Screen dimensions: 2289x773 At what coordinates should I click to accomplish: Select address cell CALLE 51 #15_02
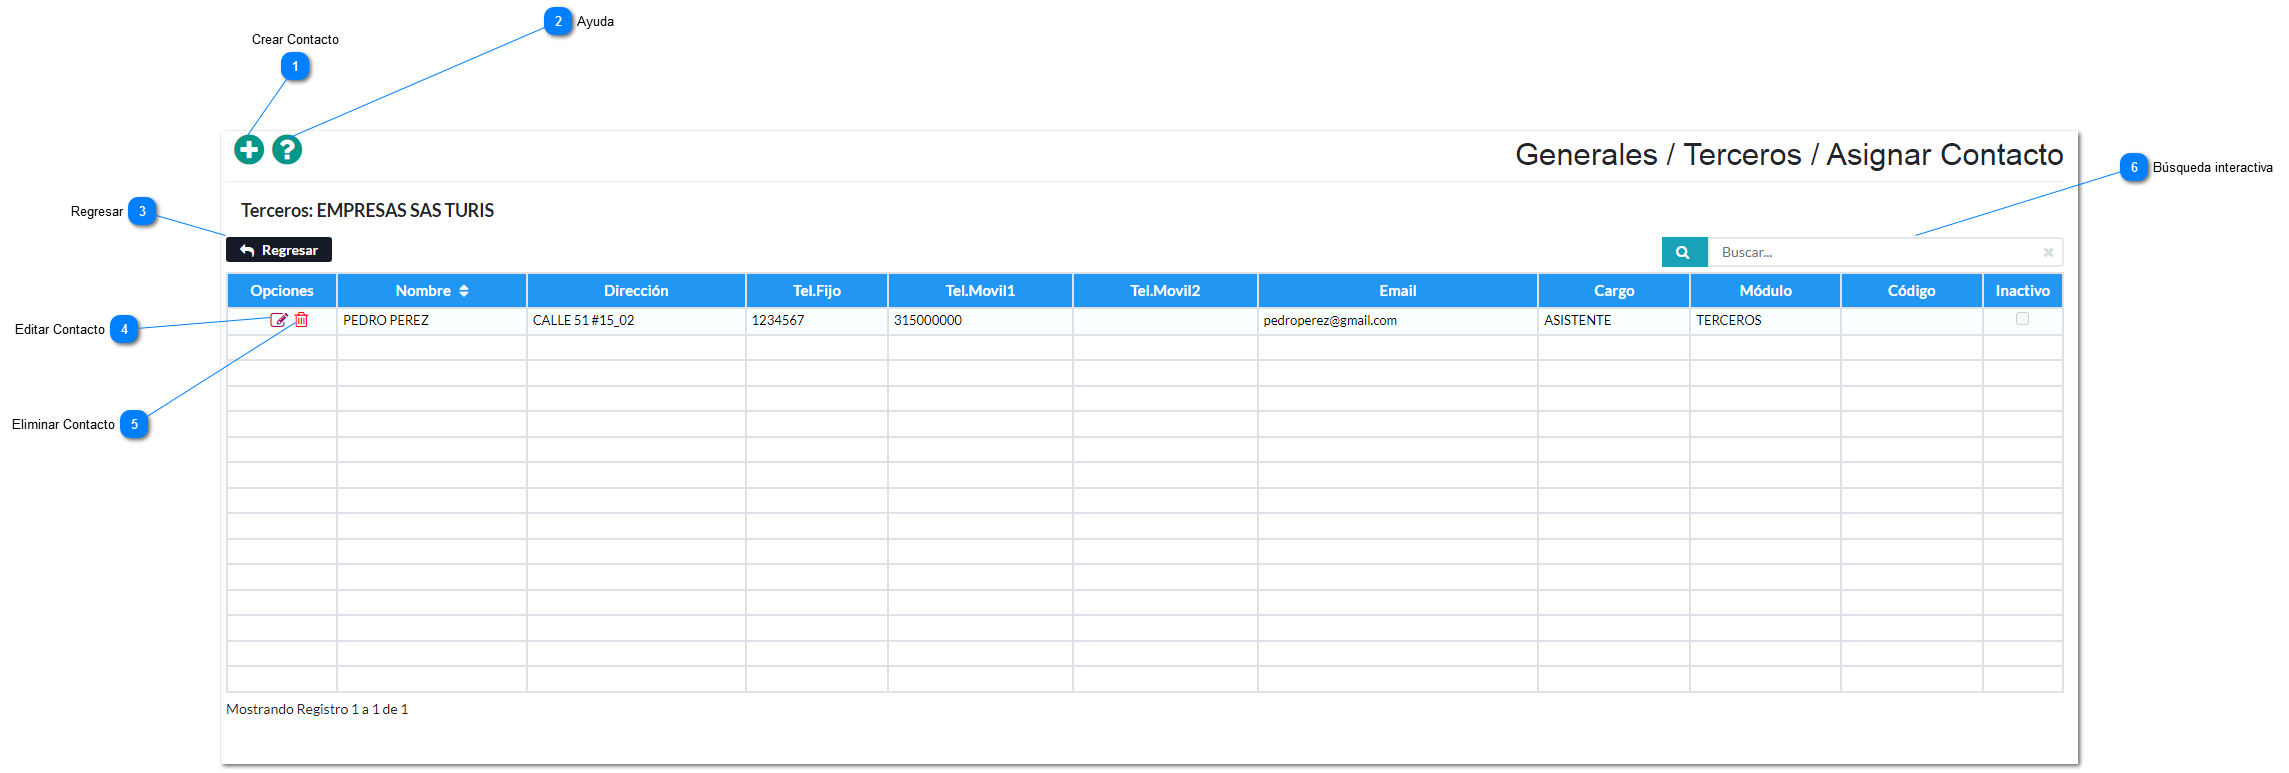pyautogui.click(x=636, y=321)
